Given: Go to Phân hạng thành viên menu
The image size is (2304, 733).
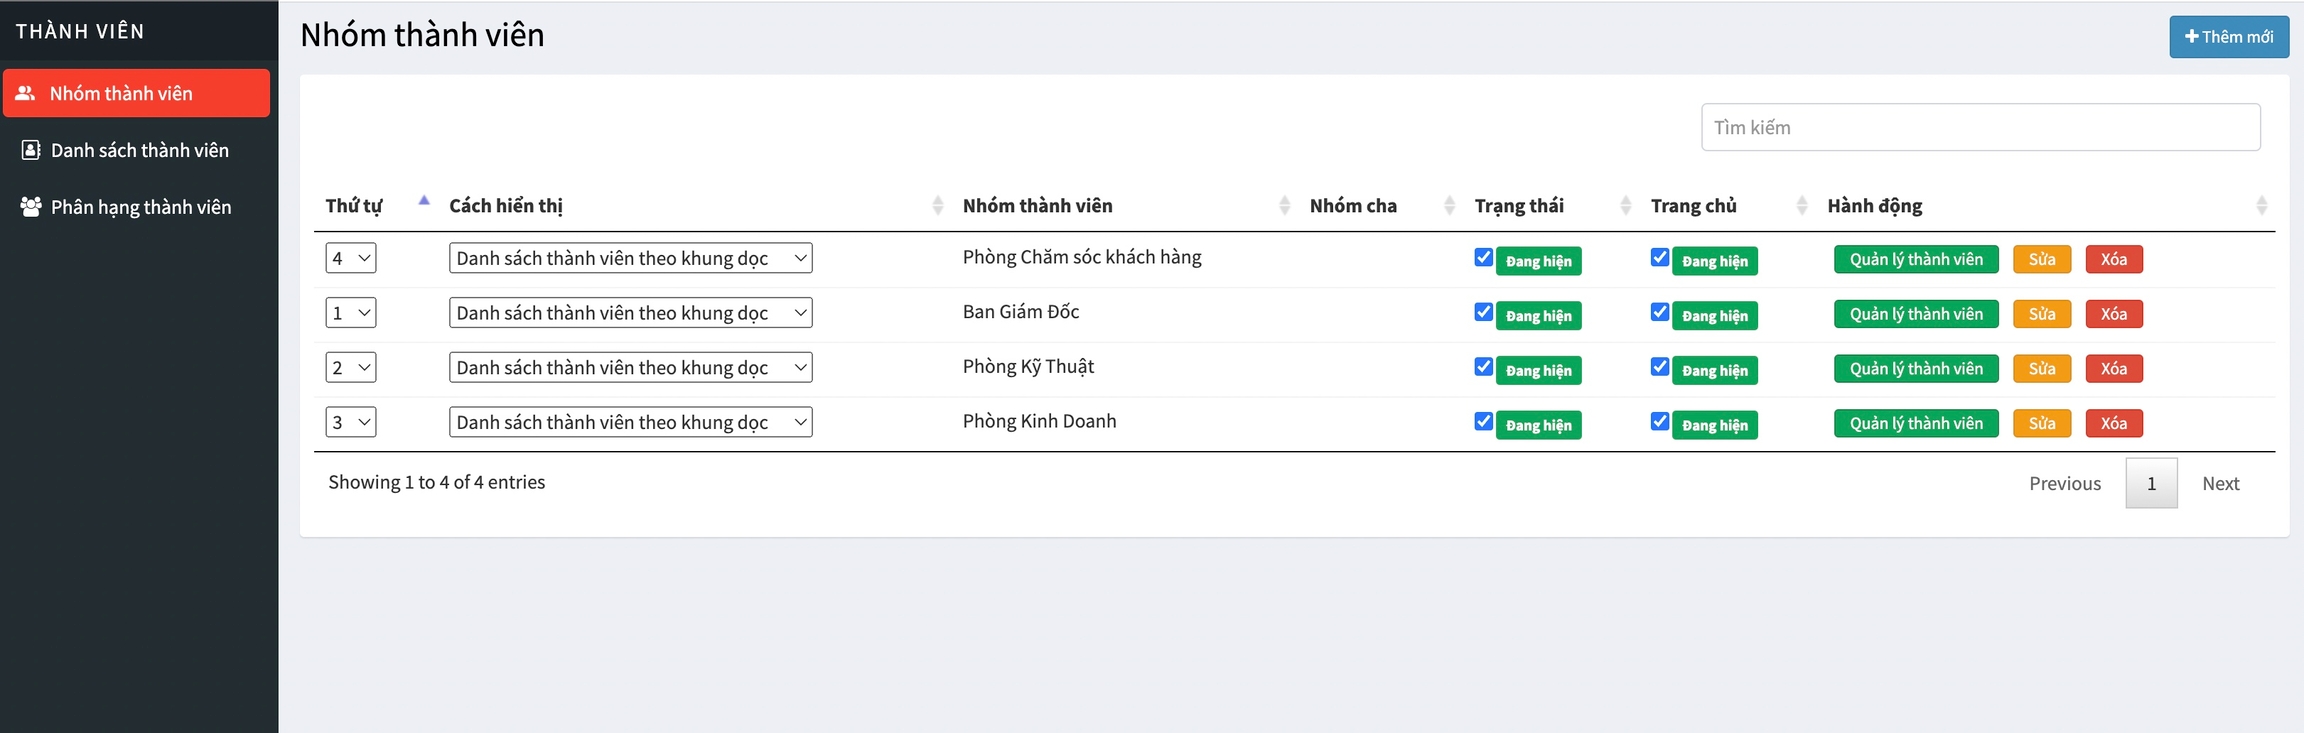Looking at the screenshot, I should (140, 207).
